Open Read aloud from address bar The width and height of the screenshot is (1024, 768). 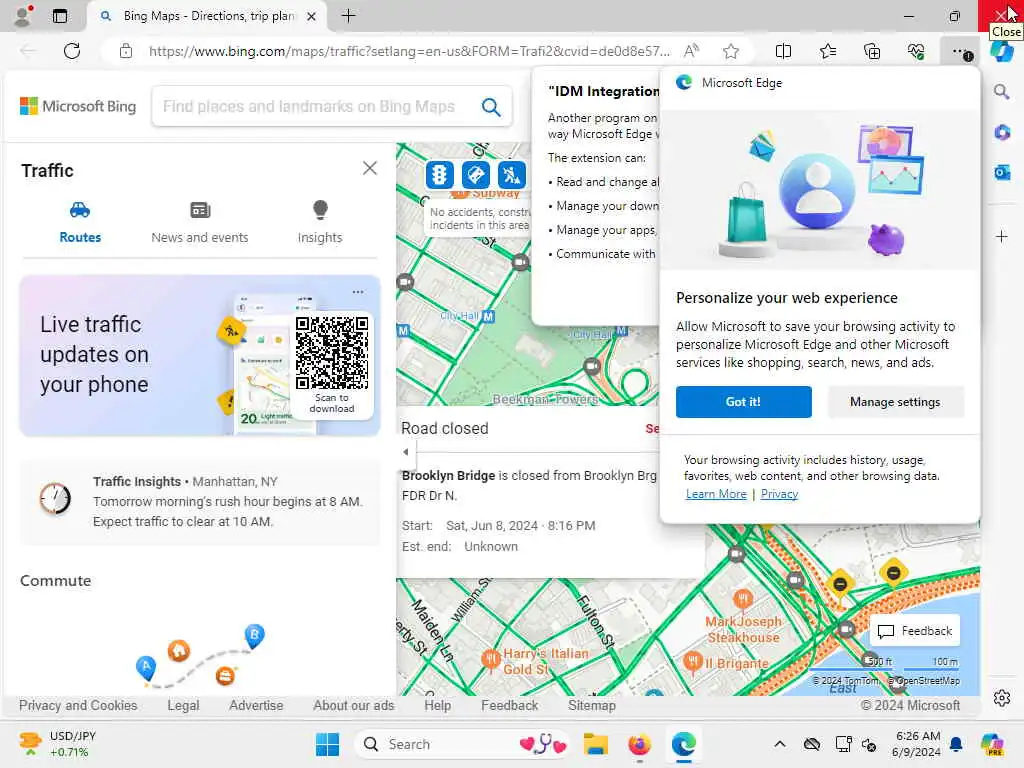click(x=692, y=51)
